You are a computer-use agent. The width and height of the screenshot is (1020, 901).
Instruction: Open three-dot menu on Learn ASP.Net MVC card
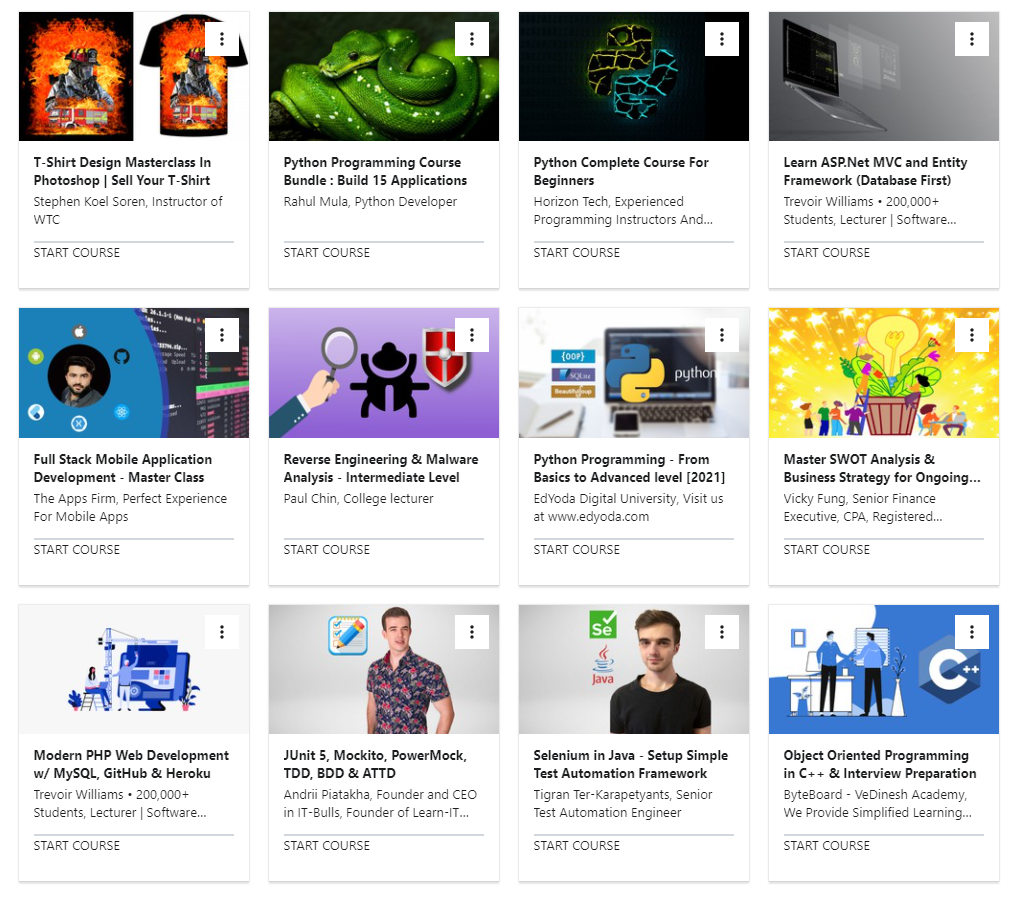971,39
